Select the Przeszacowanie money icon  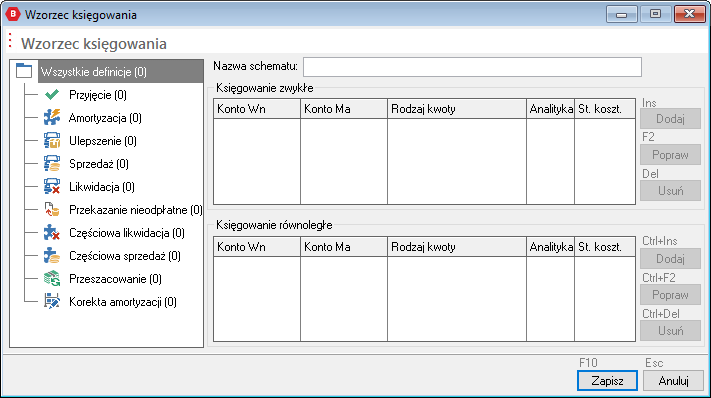click(52, 278)
